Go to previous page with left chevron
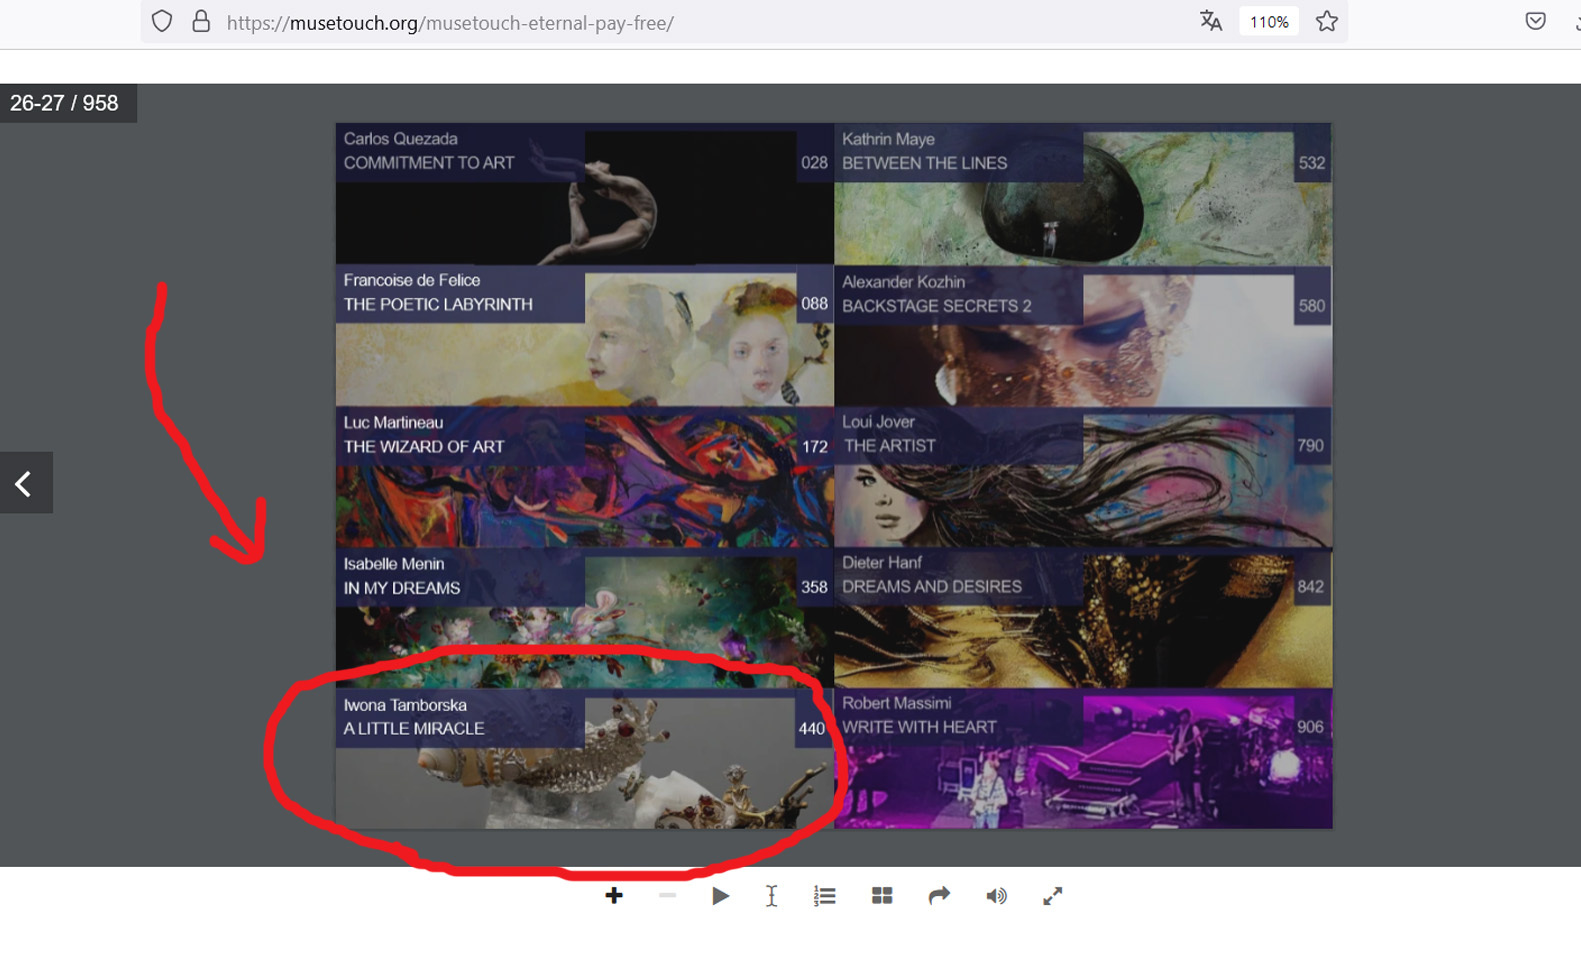 point(25,483)
